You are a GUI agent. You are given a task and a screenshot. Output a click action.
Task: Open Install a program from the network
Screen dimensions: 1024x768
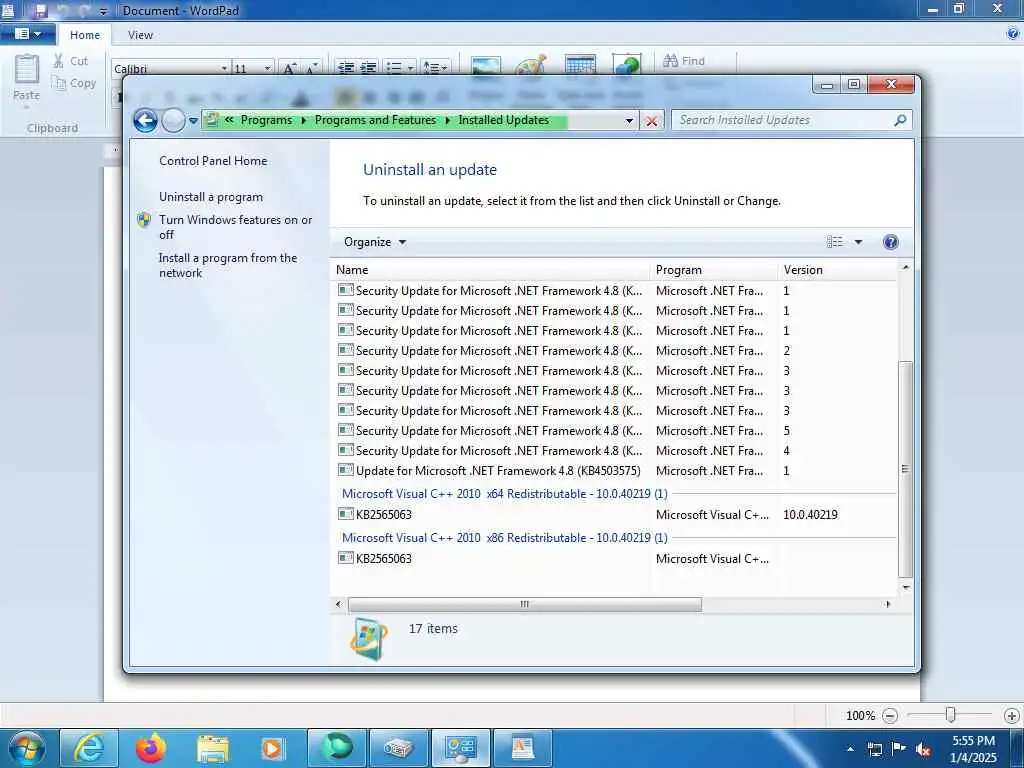pos(228,265)
